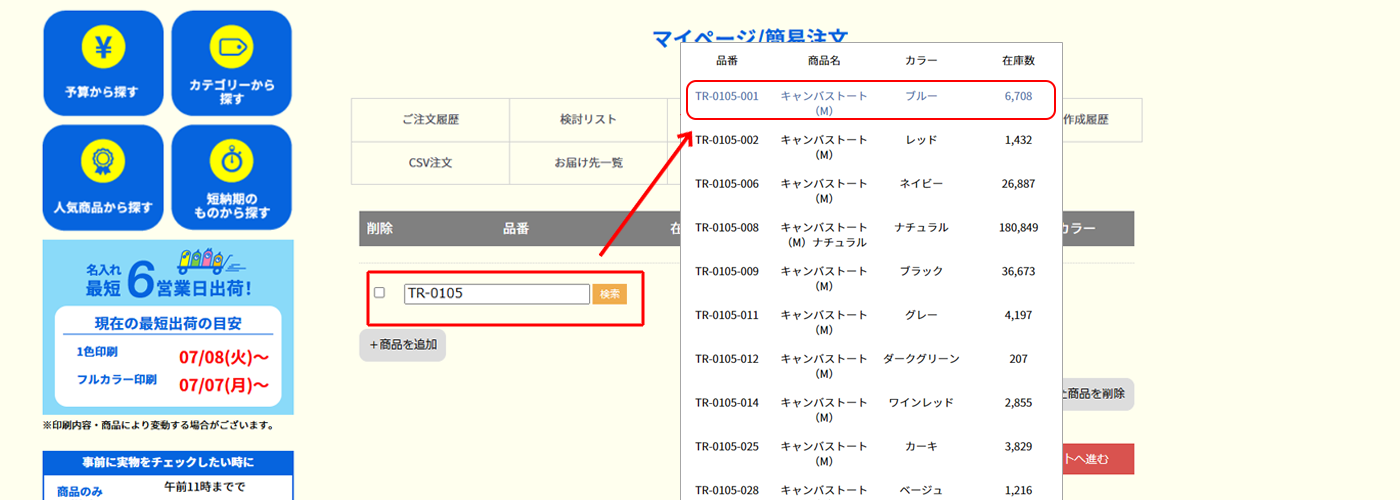Click the stock count 36,673
1400x500 pixels.
[x=1018, y=271]
